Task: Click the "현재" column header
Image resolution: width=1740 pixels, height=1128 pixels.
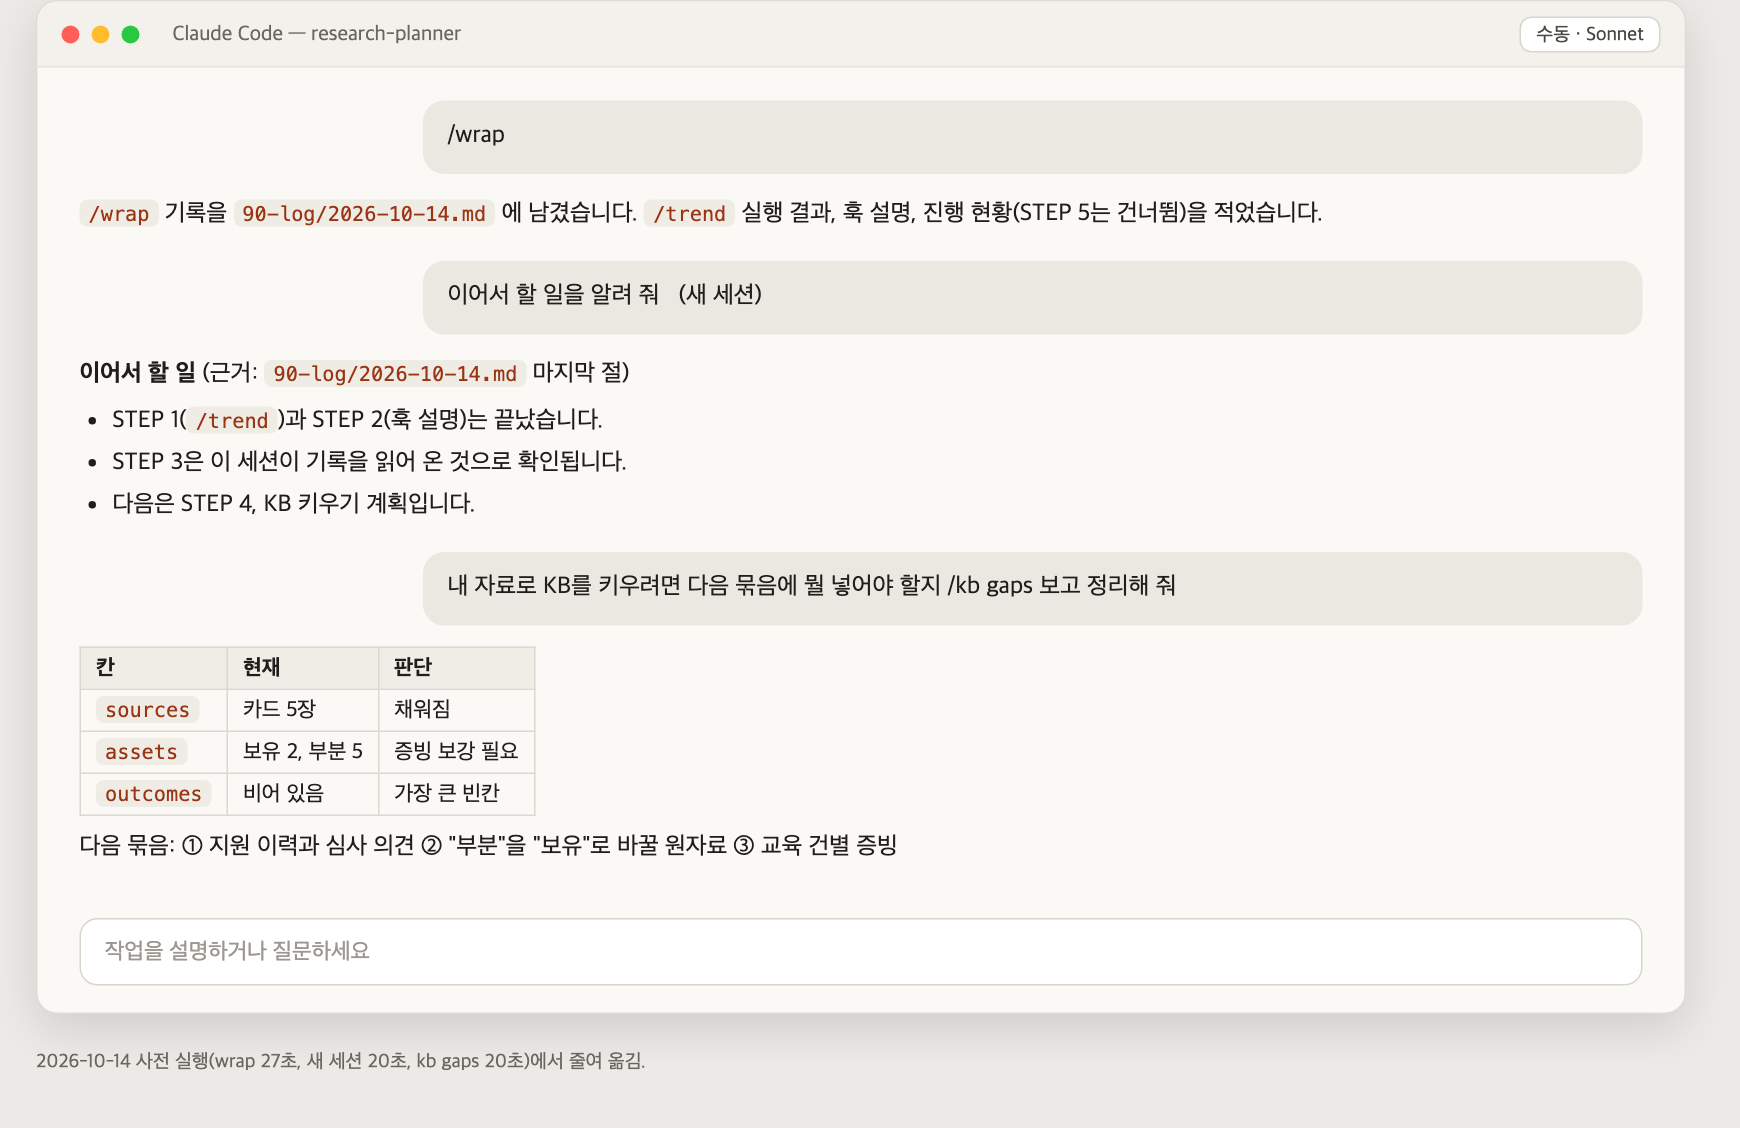Action: pyautogui.click(x=303, y=668)
